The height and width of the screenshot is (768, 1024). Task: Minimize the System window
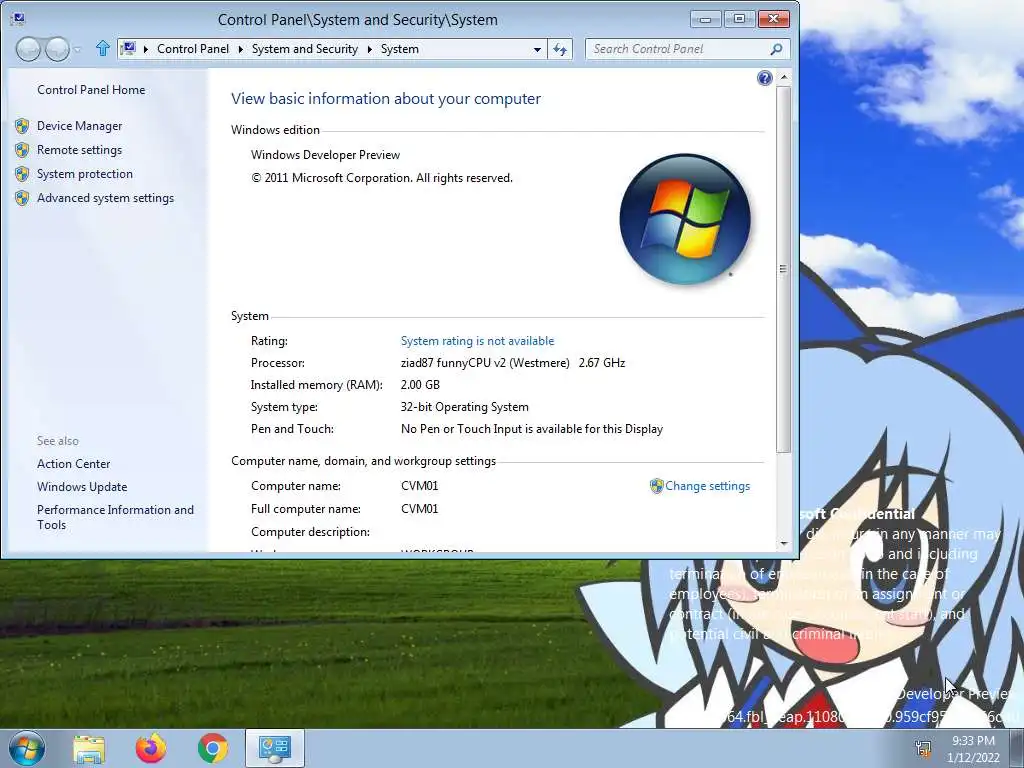(705, 19)
